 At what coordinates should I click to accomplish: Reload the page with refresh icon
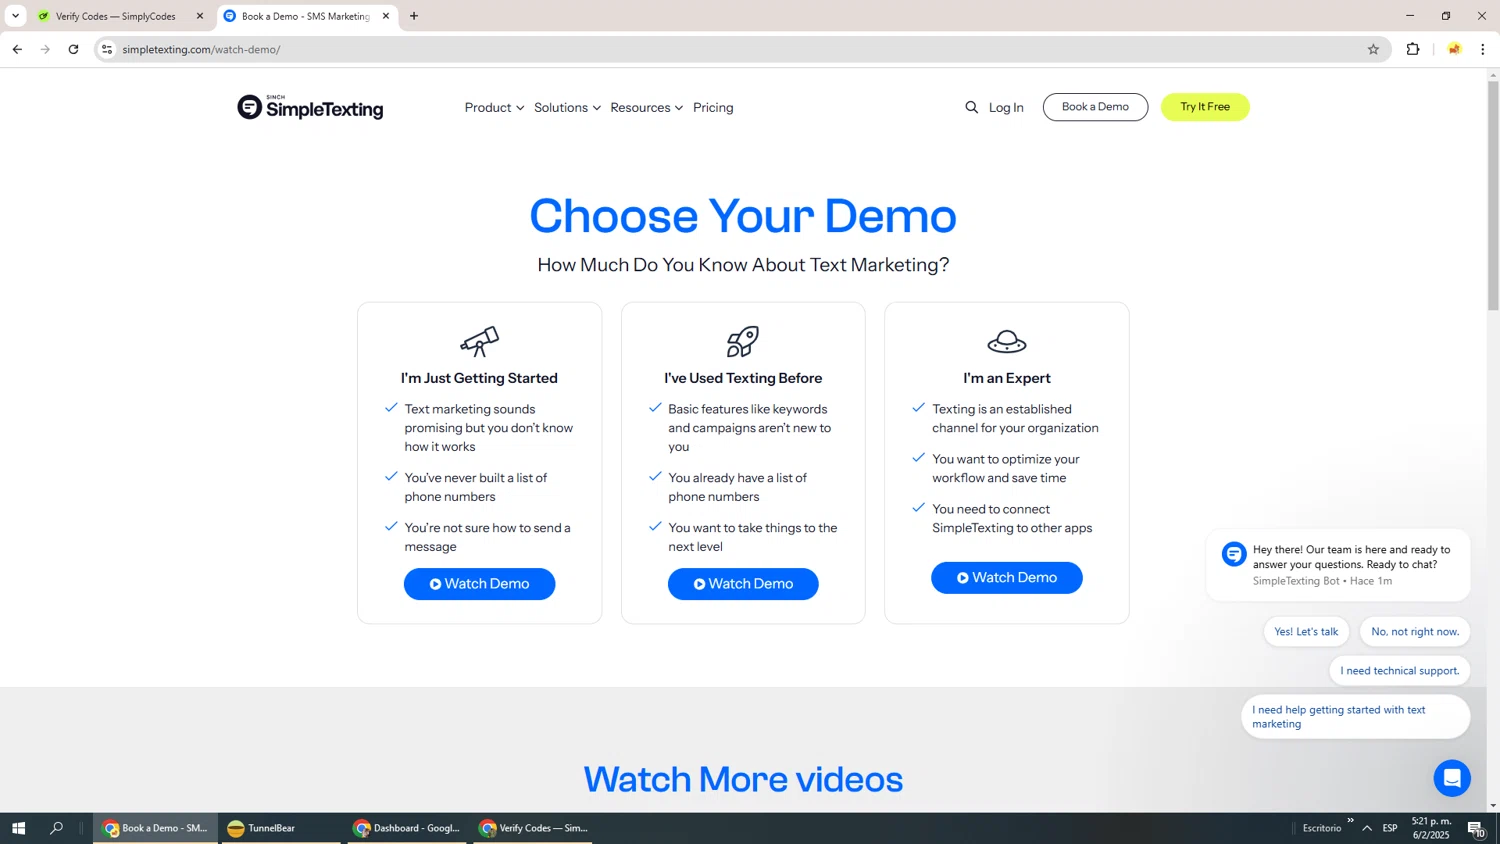[73, 49]
